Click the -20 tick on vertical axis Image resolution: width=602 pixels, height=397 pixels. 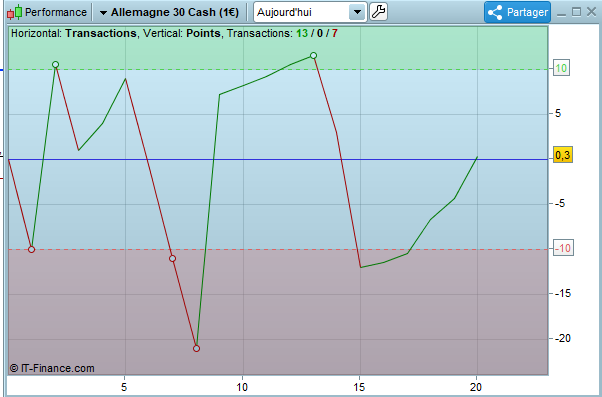click(562, 338)
